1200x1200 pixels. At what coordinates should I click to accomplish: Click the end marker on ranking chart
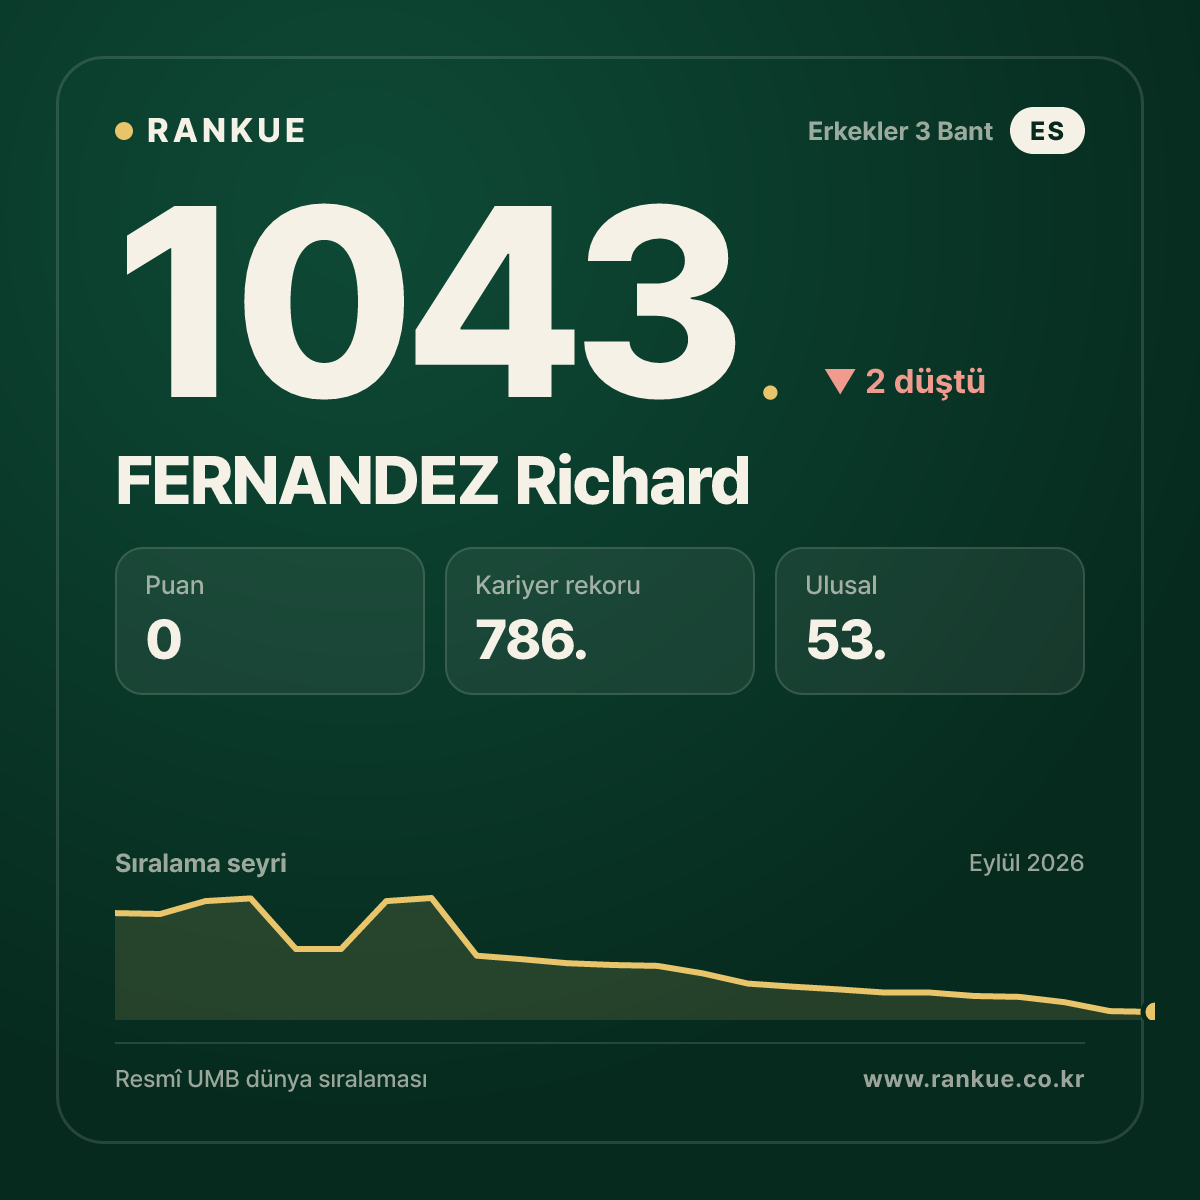tap(1150, 1011)
